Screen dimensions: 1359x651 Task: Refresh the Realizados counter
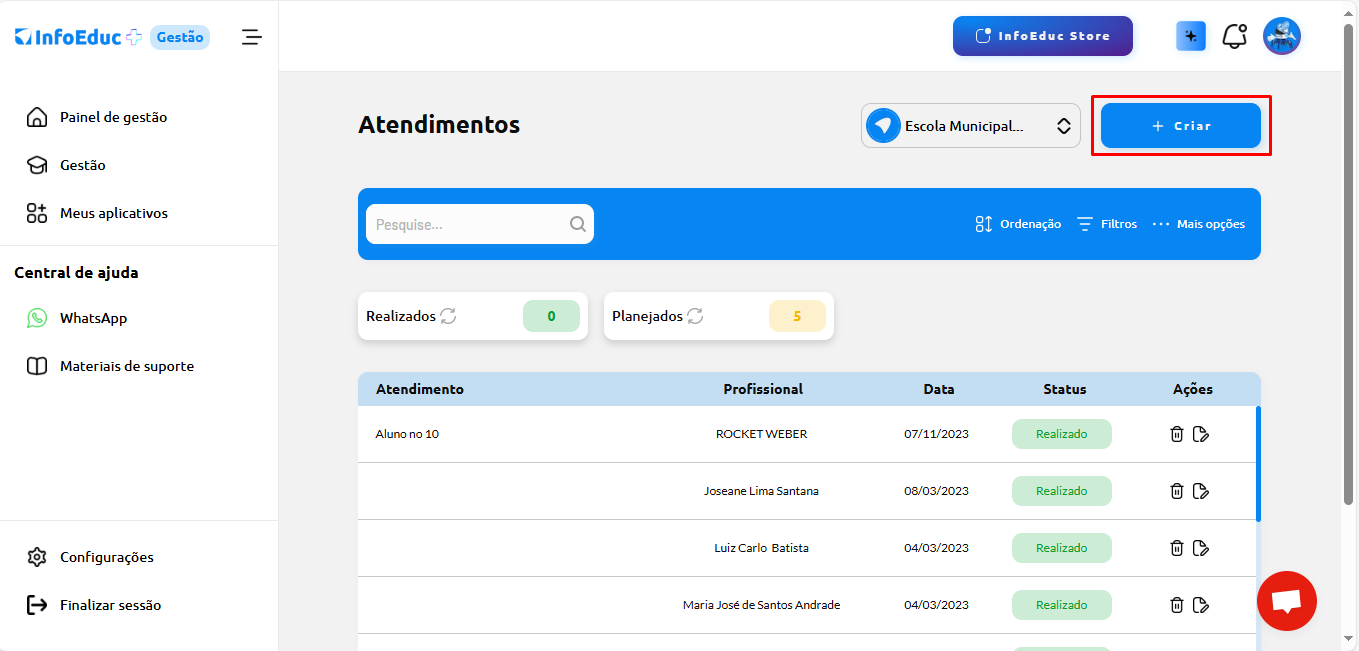point(448,316)
